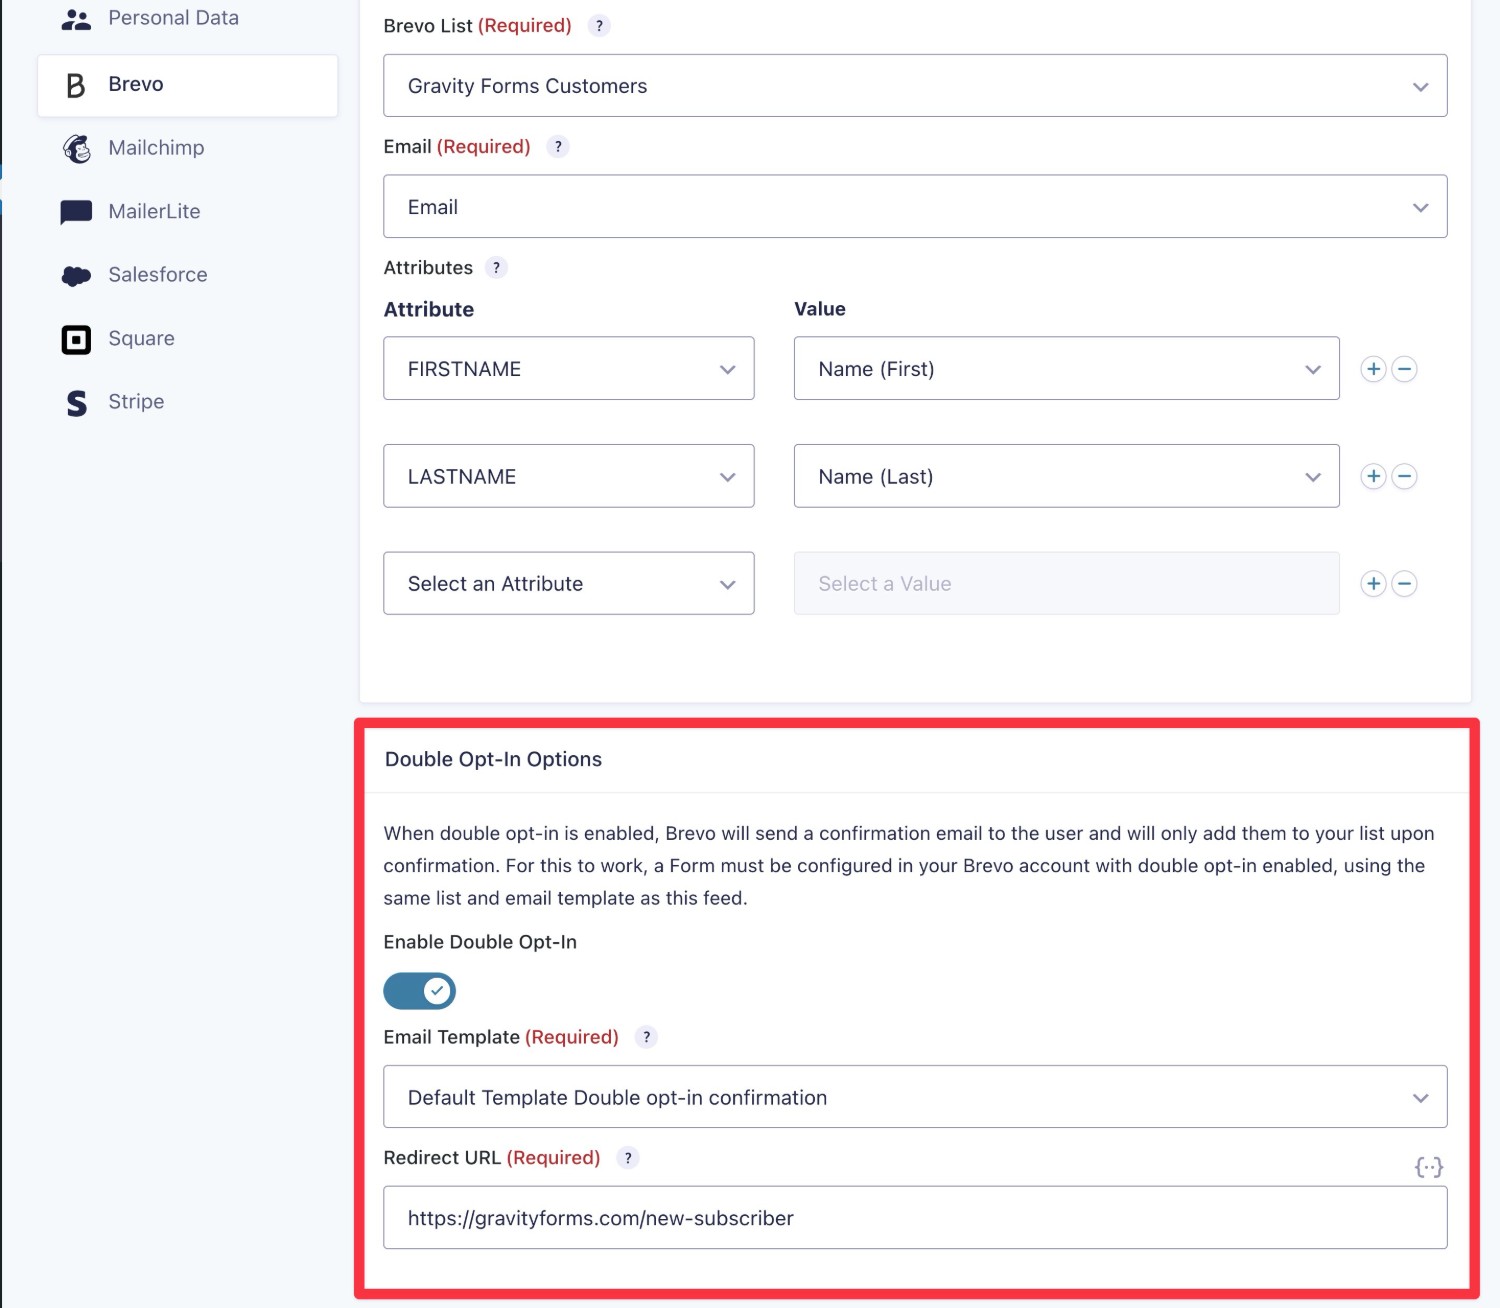
Task: Select the Brevo settings tab
Action: (188, 85)
